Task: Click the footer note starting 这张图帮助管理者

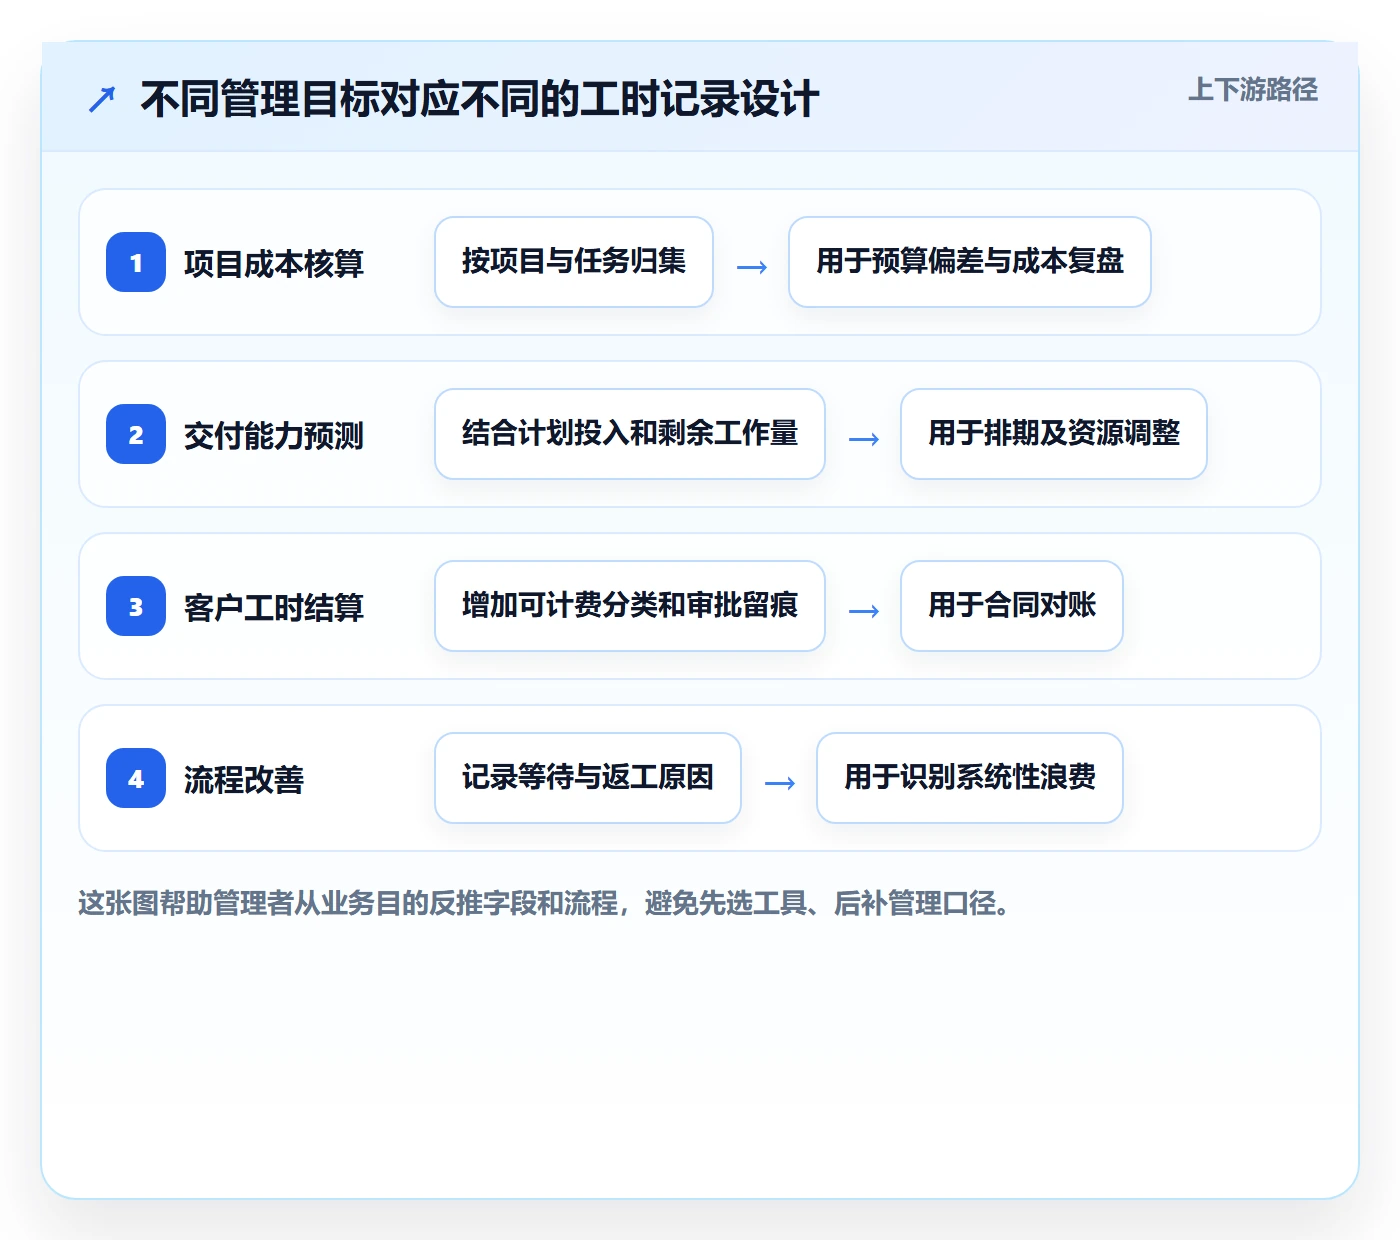Action: point(546,904)
